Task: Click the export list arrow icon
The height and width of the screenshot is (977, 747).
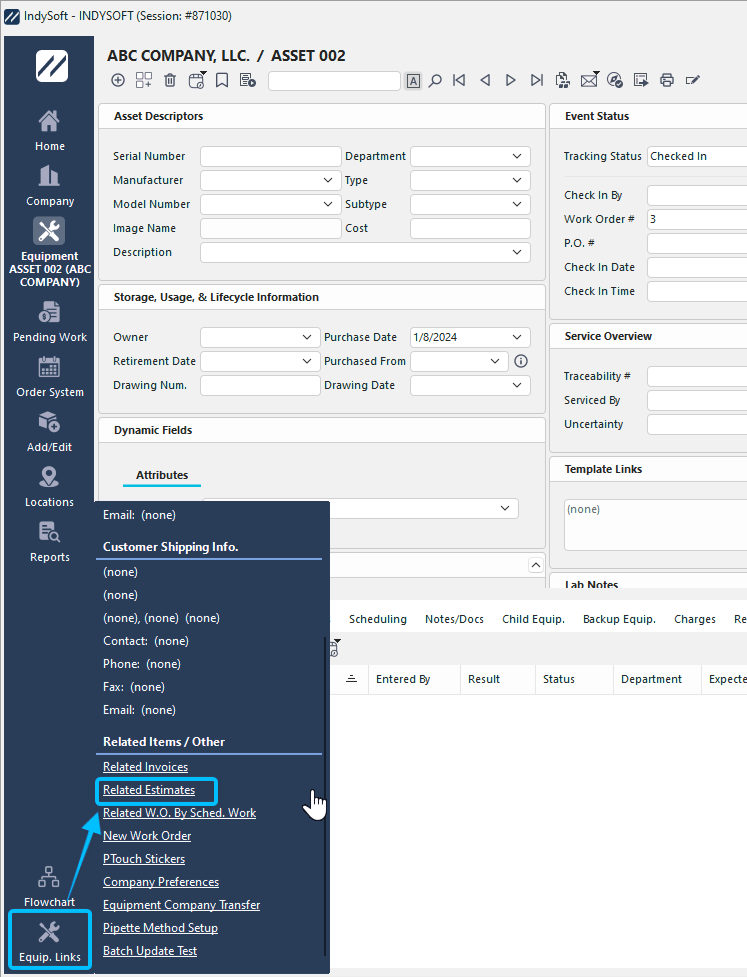Action: click(640, 80)
